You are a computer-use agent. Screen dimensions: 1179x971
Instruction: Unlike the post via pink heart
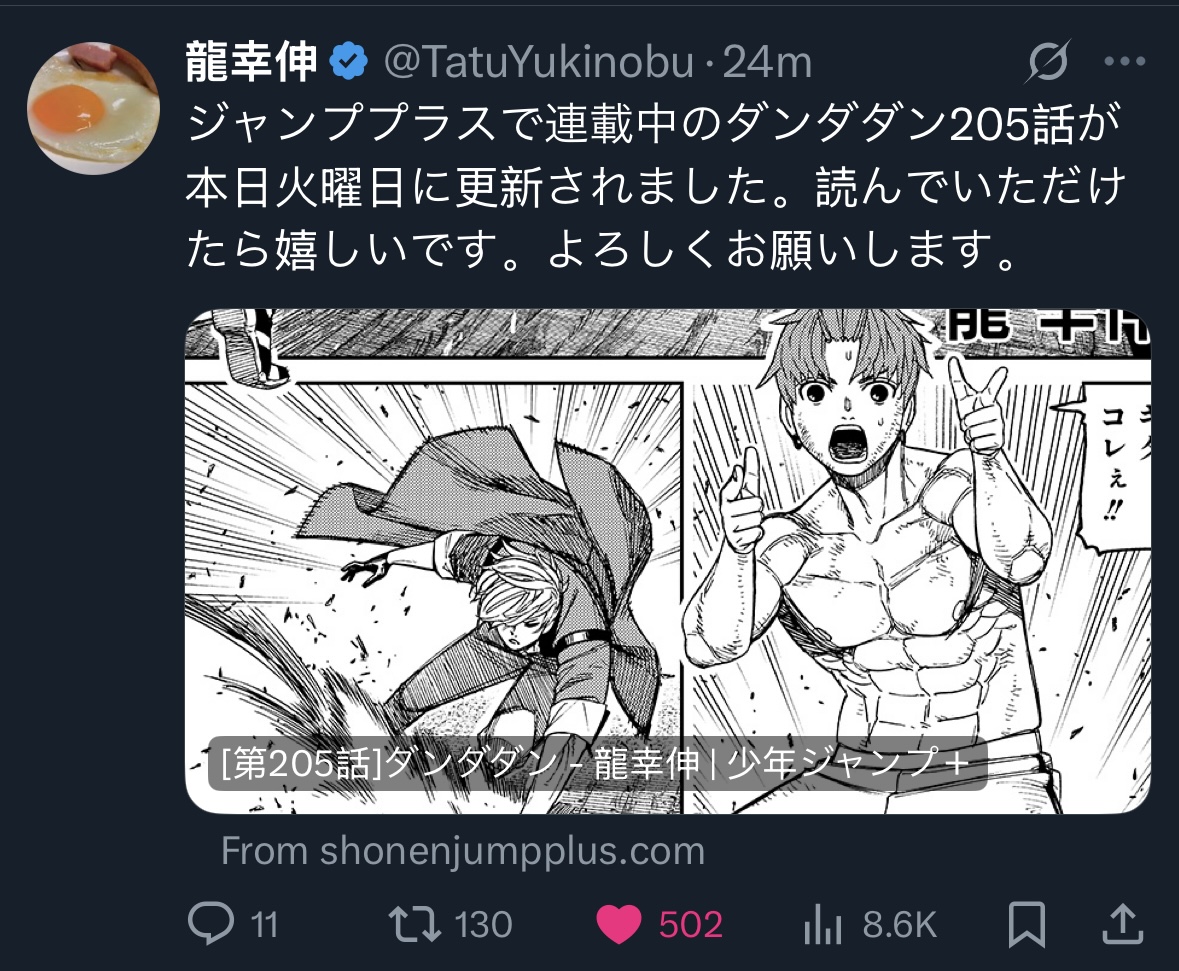[x=619, y=924]
